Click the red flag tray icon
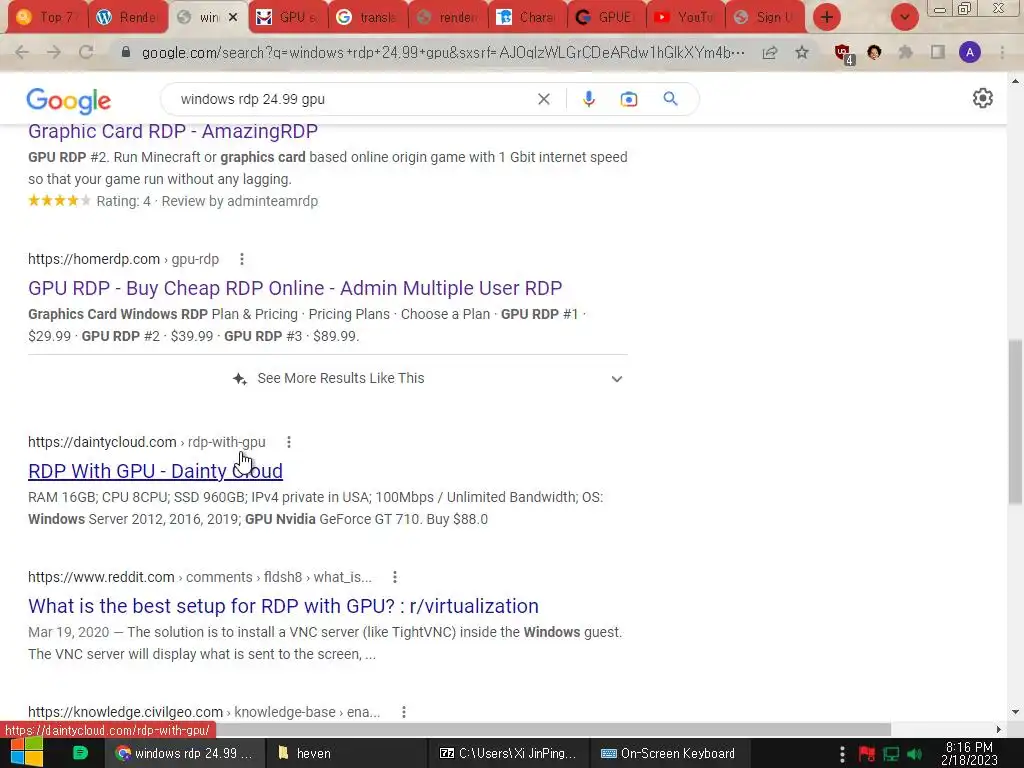 point(867,754)
